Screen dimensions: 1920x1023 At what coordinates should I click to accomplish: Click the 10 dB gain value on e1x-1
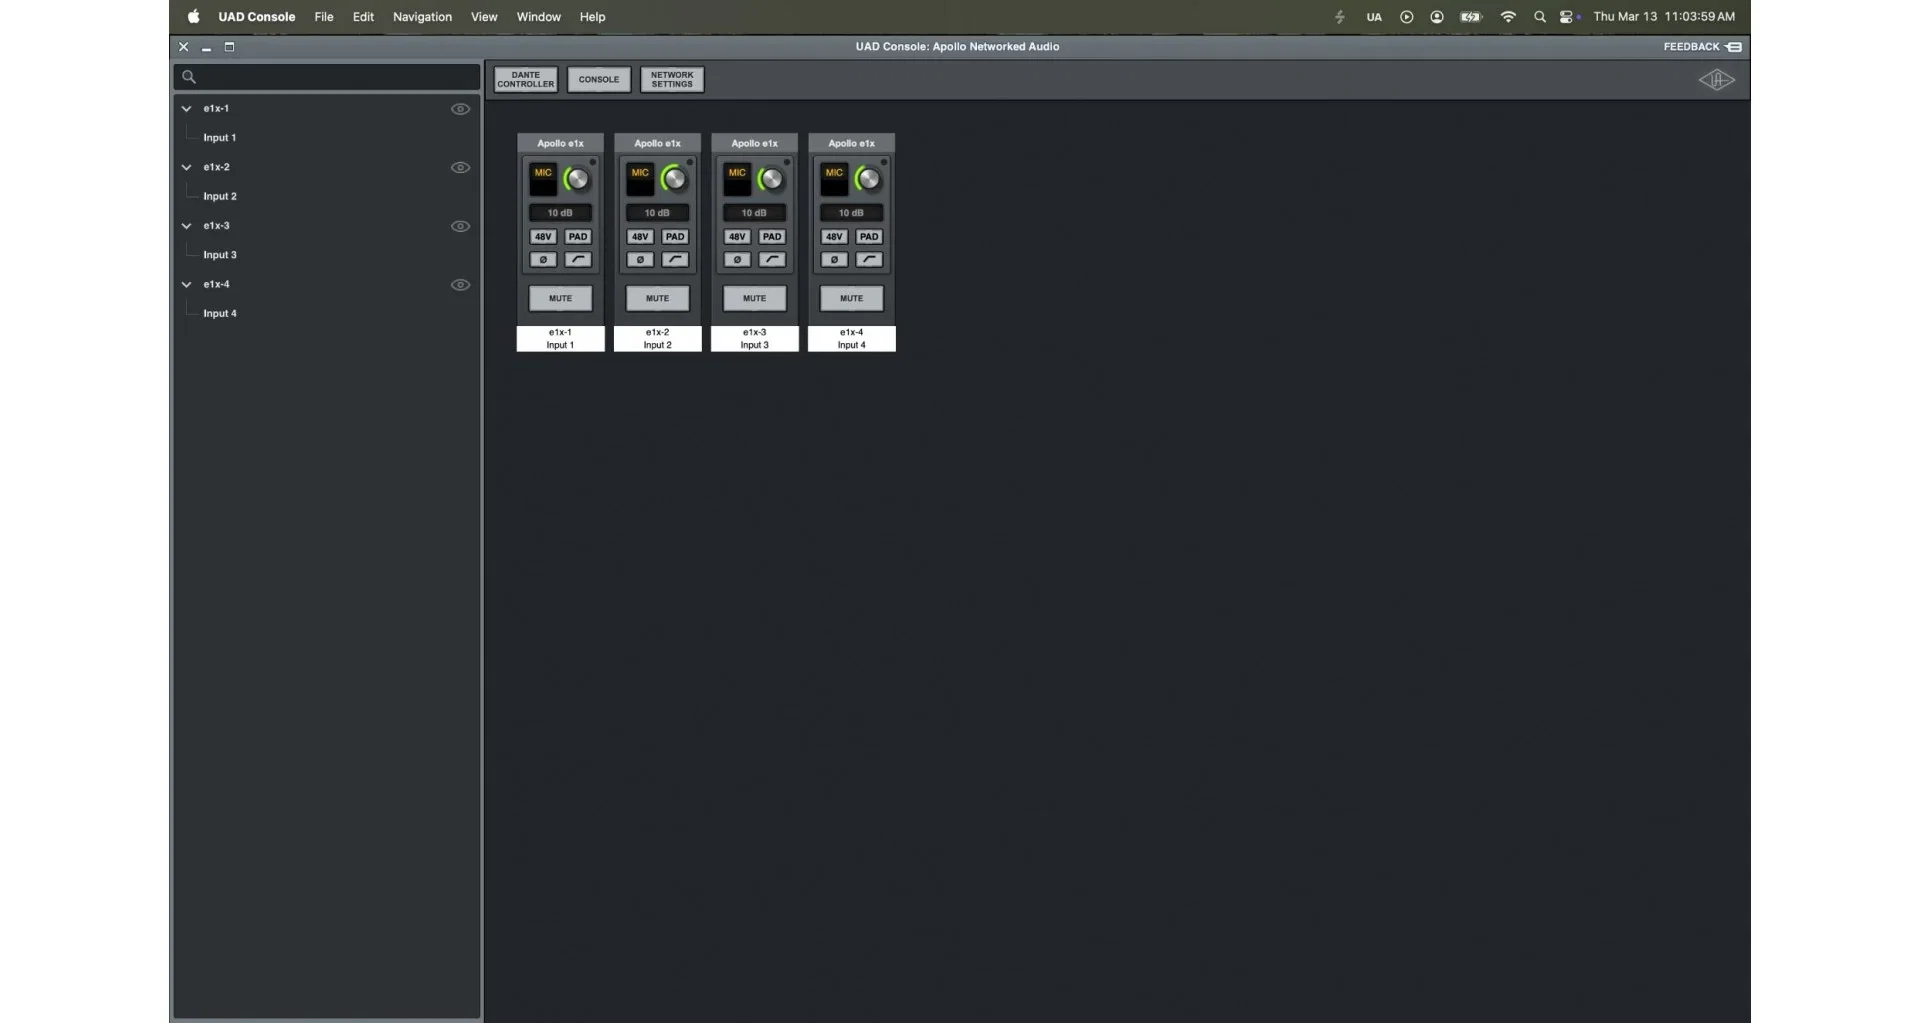coord(560,213)
